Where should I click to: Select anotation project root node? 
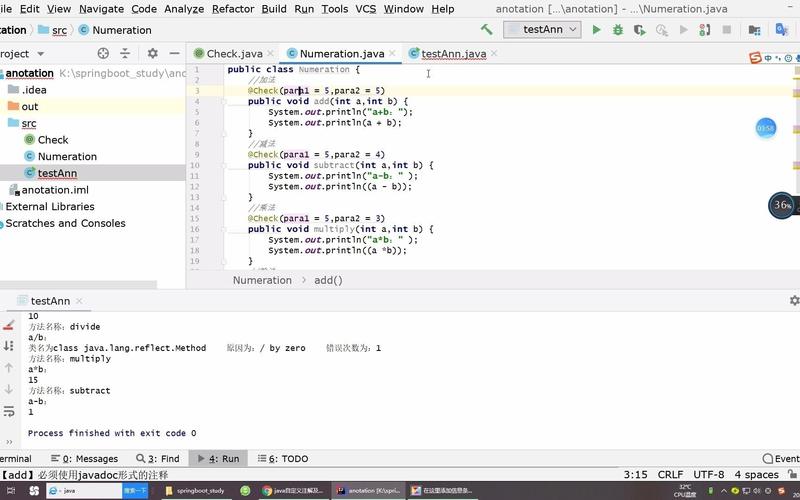[x=29, y=73]
